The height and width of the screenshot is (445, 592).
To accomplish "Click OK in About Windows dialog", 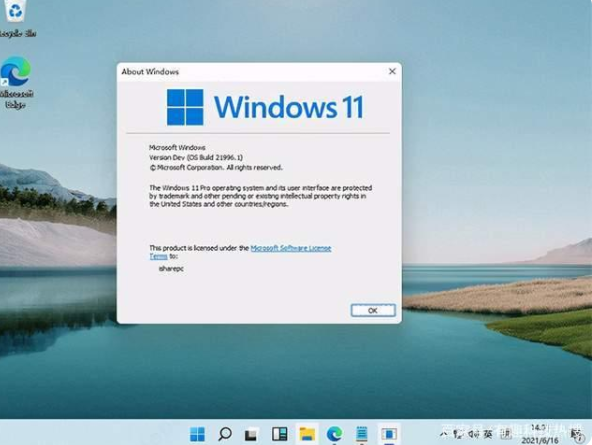I will tap(373, 310).
